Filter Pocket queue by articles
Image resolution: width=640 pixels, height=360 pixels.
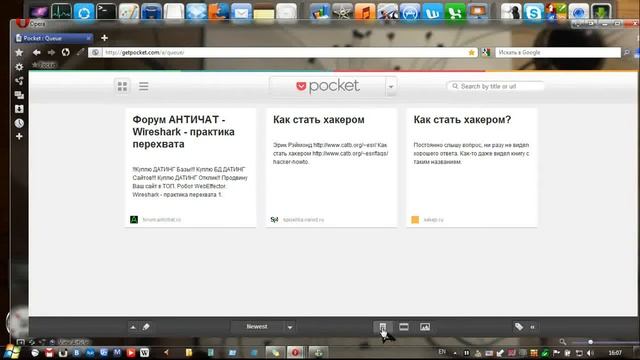point(382,327)
